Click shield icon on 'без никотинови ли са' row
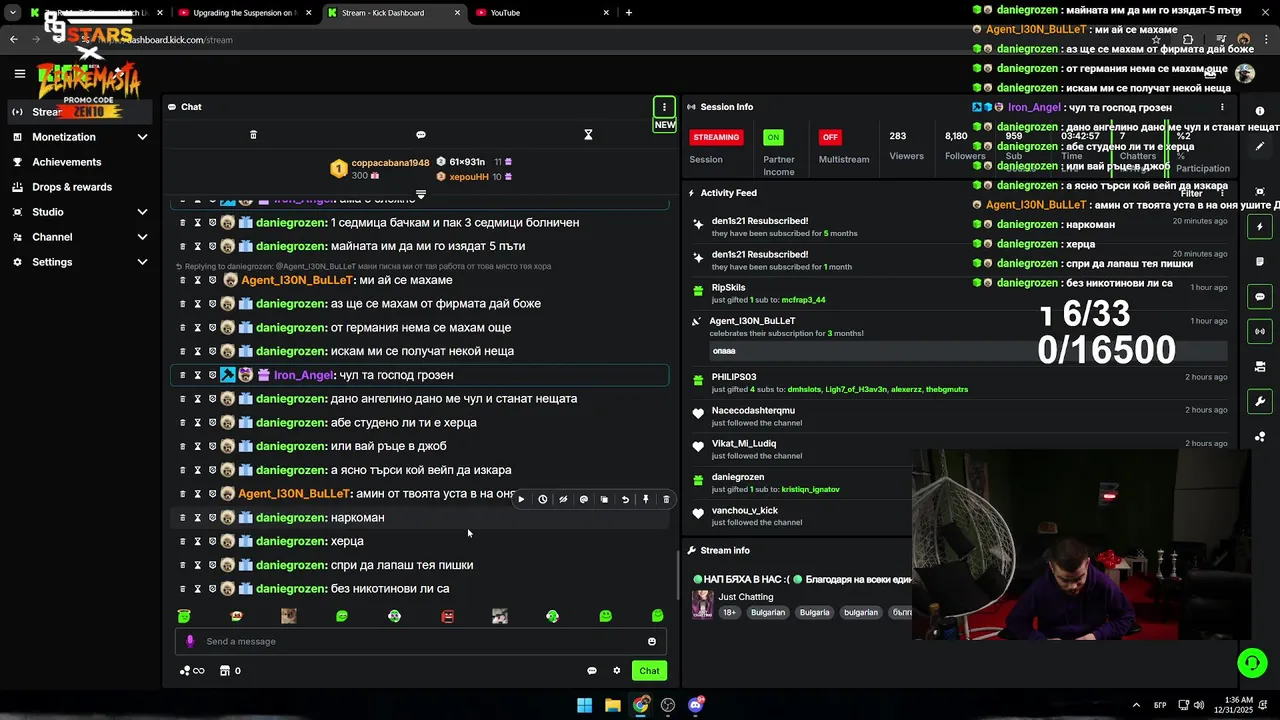 pos(212,589)
